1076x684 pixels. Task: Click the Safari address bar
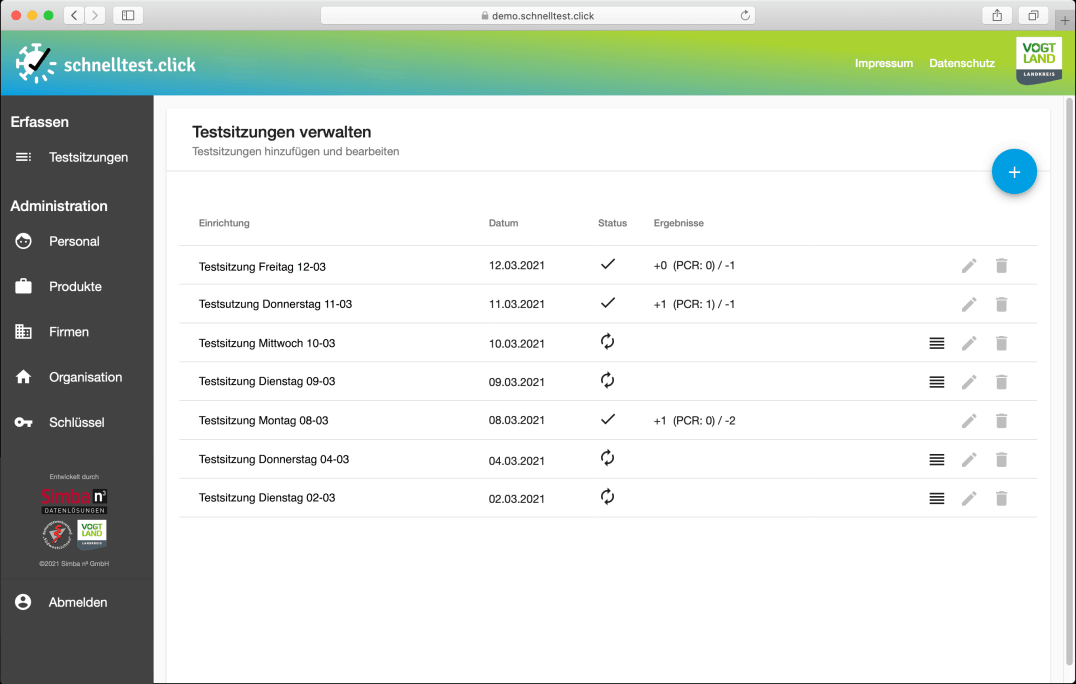pyautogui.click(x=538, y=15)
